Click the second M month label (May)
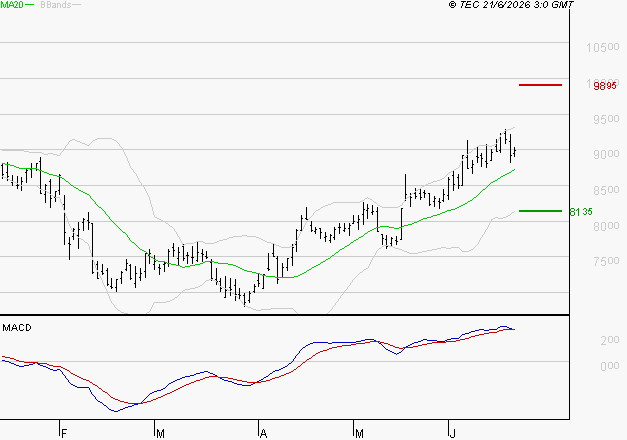 pyautogui.click(x=359, y=433)
